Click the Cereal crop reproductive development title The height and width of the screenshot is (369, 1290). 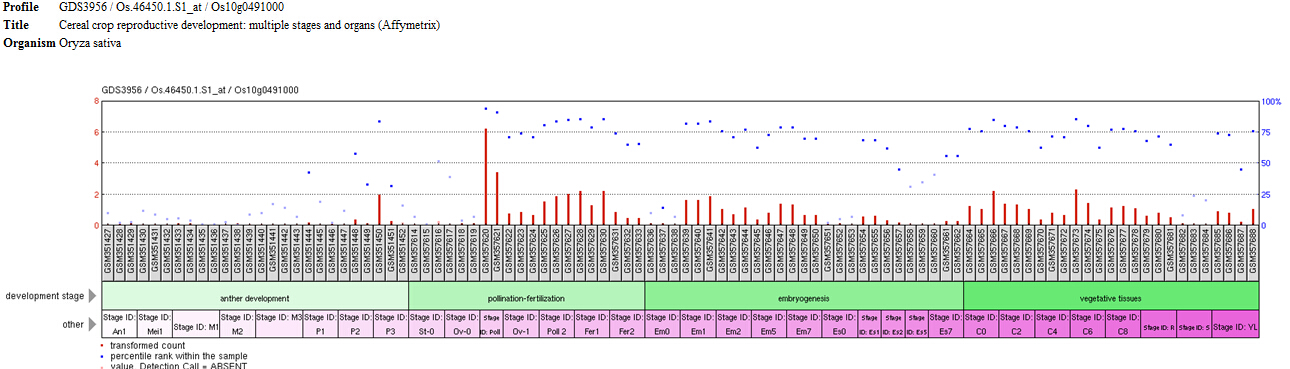coord(249,24)
